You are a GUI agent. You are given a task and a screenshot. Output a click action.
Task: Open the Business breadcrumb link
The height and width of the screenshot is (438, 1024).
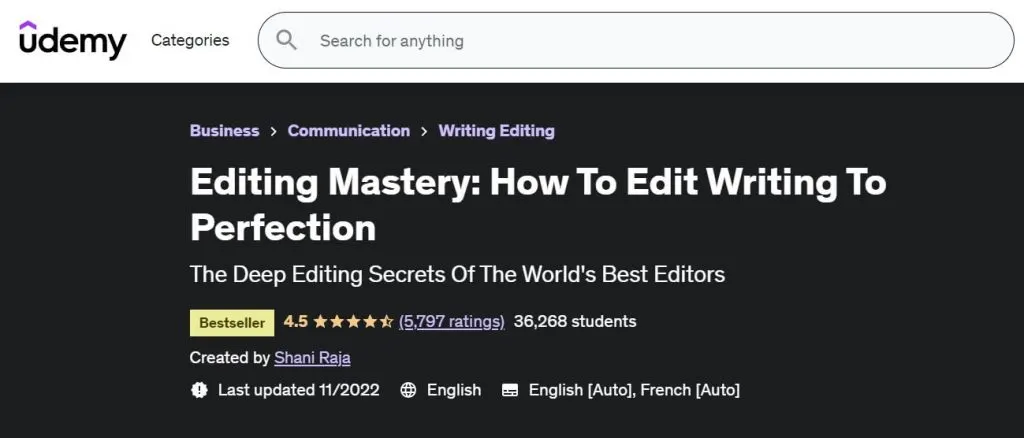225,131
